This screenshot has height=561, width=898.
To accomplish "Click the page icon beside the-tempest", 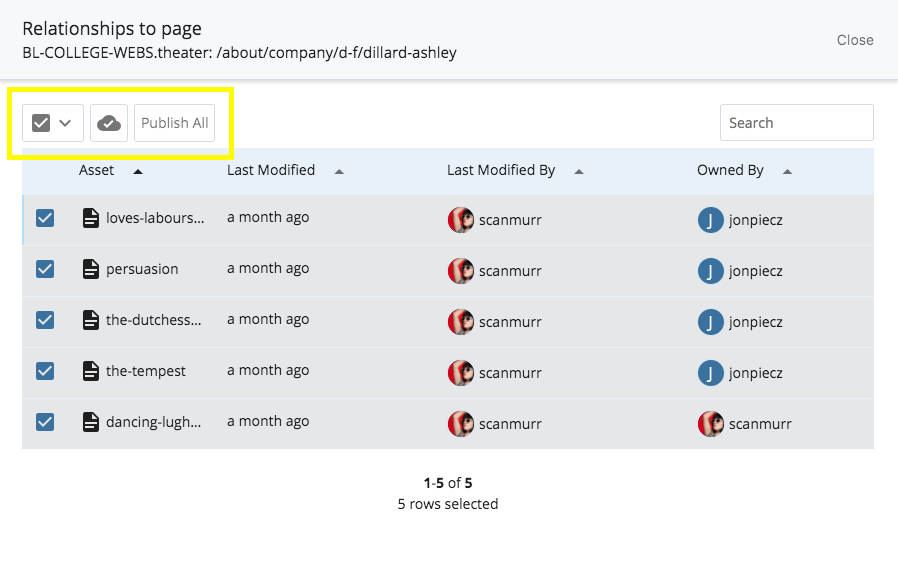I will 91,371.
